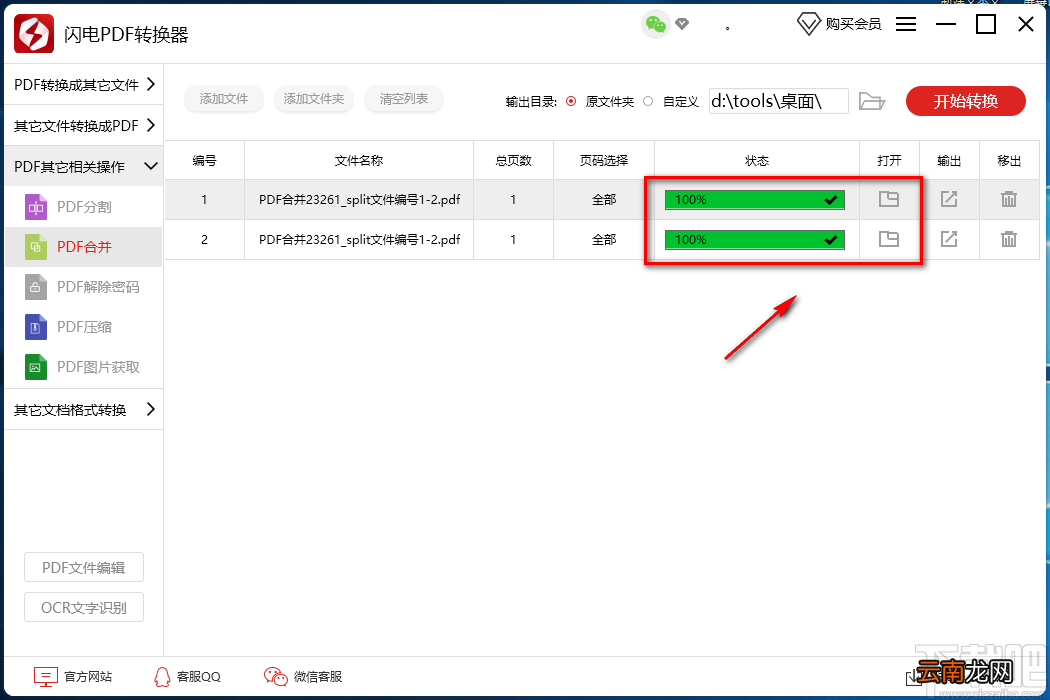Click the 微信客服 link
This screenshot has width=1050, height=700.
click(x=303, y=677)
